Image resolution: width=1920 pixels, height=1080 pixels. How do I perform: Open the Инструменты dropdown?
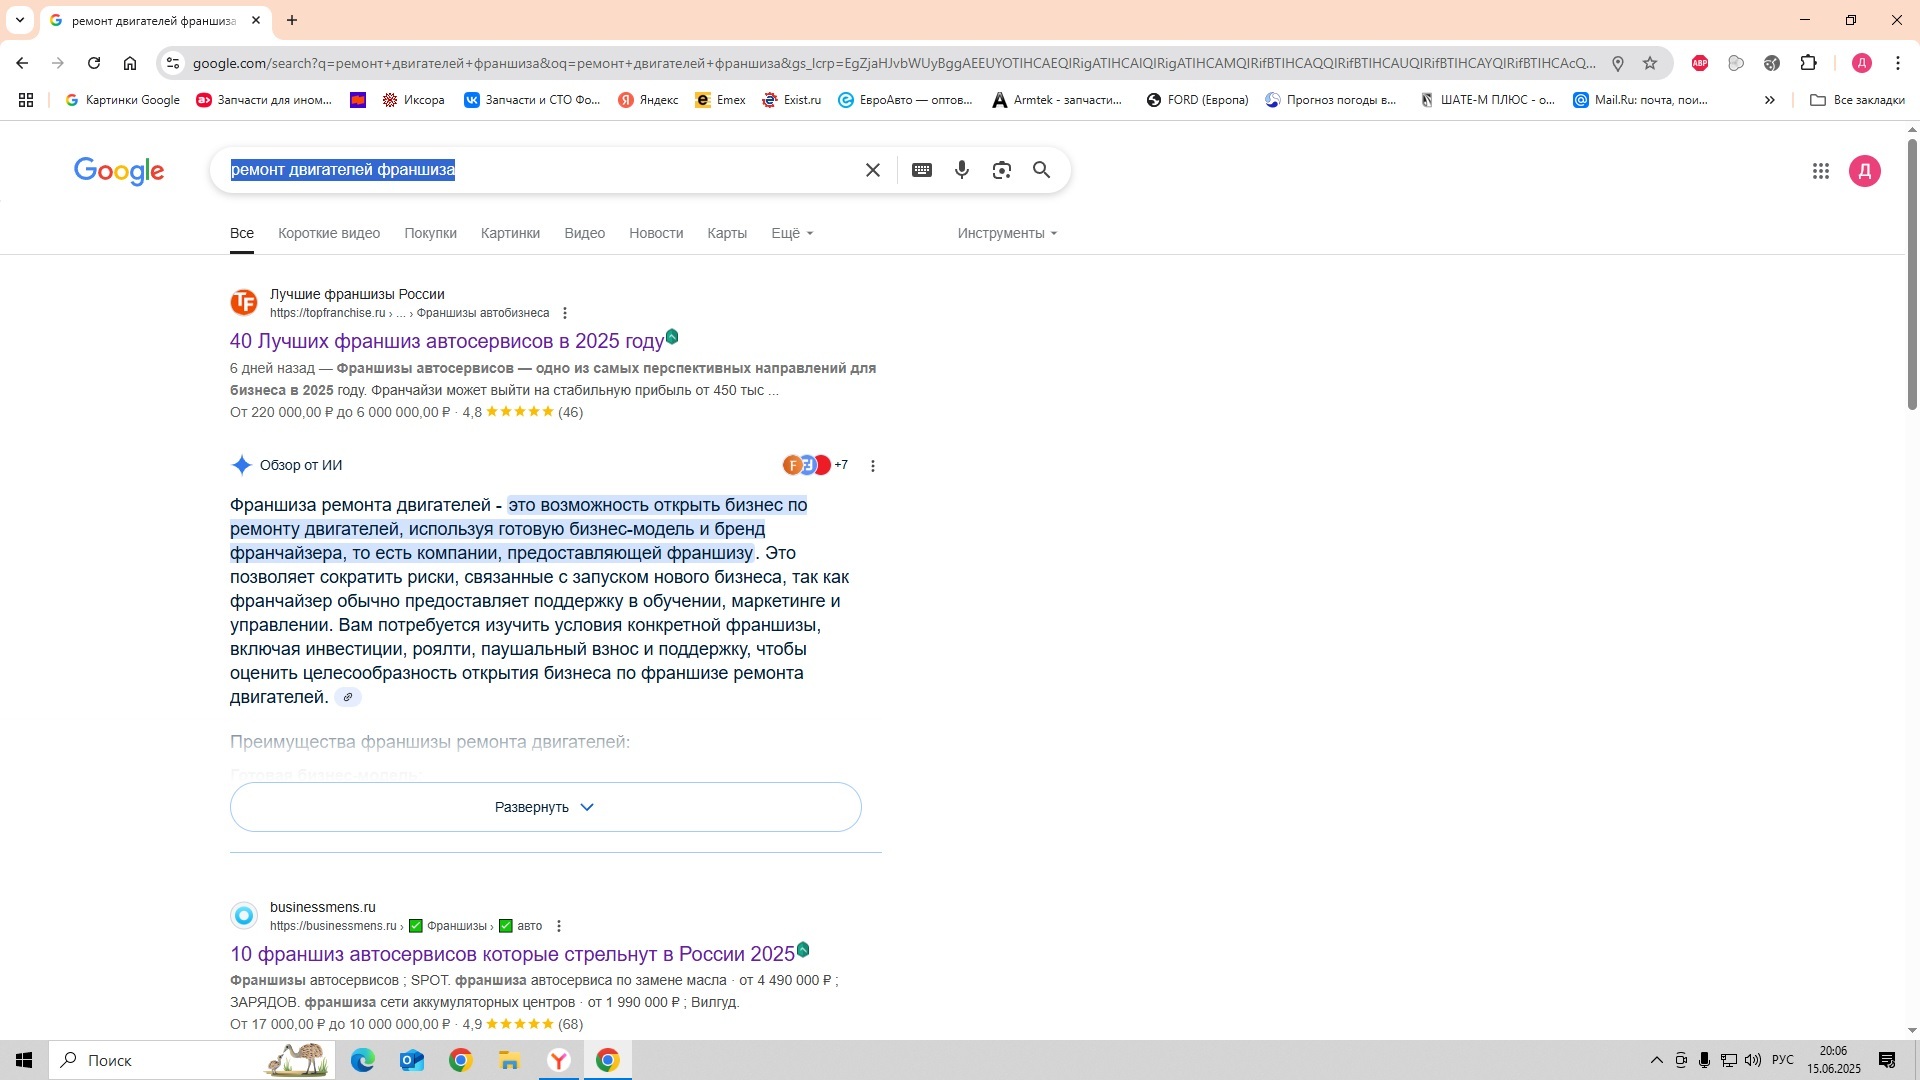pyautogui.click(x=1007, y=233)
